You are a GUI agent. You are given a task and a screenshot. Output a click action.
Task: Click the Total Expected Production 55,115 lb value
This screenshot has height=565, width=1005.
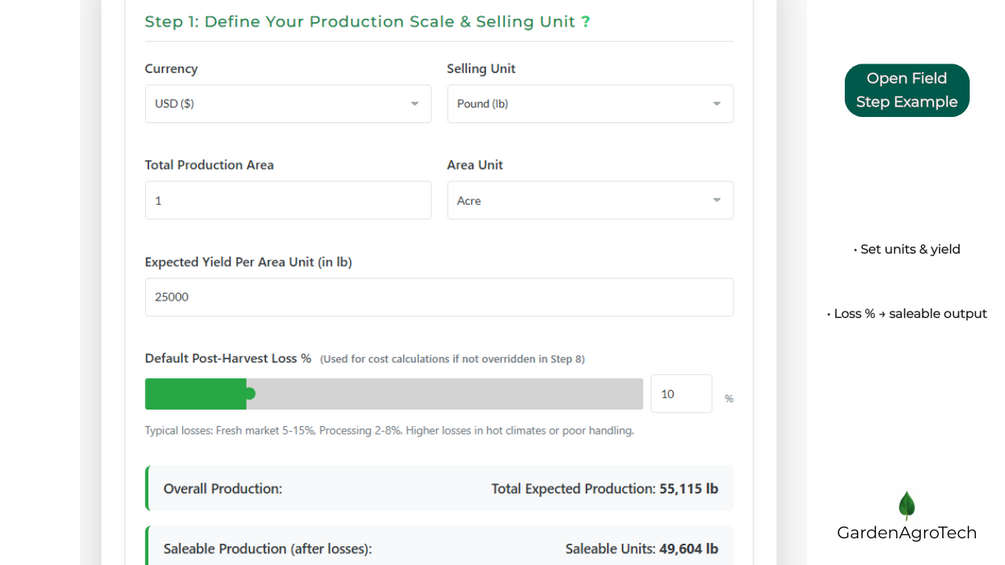coord(688,489)
